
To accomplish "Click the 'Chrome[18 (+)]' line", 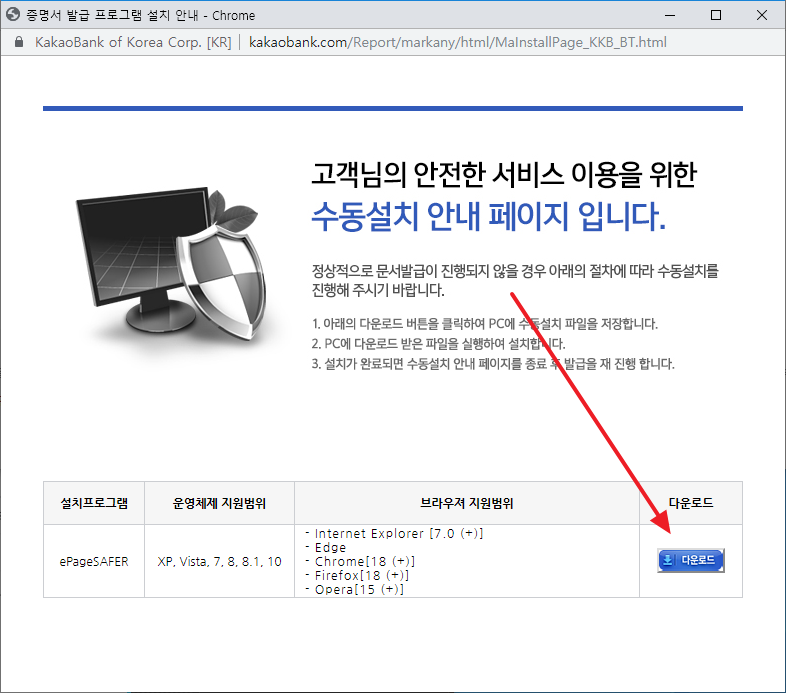I will (x=360, y=562).
